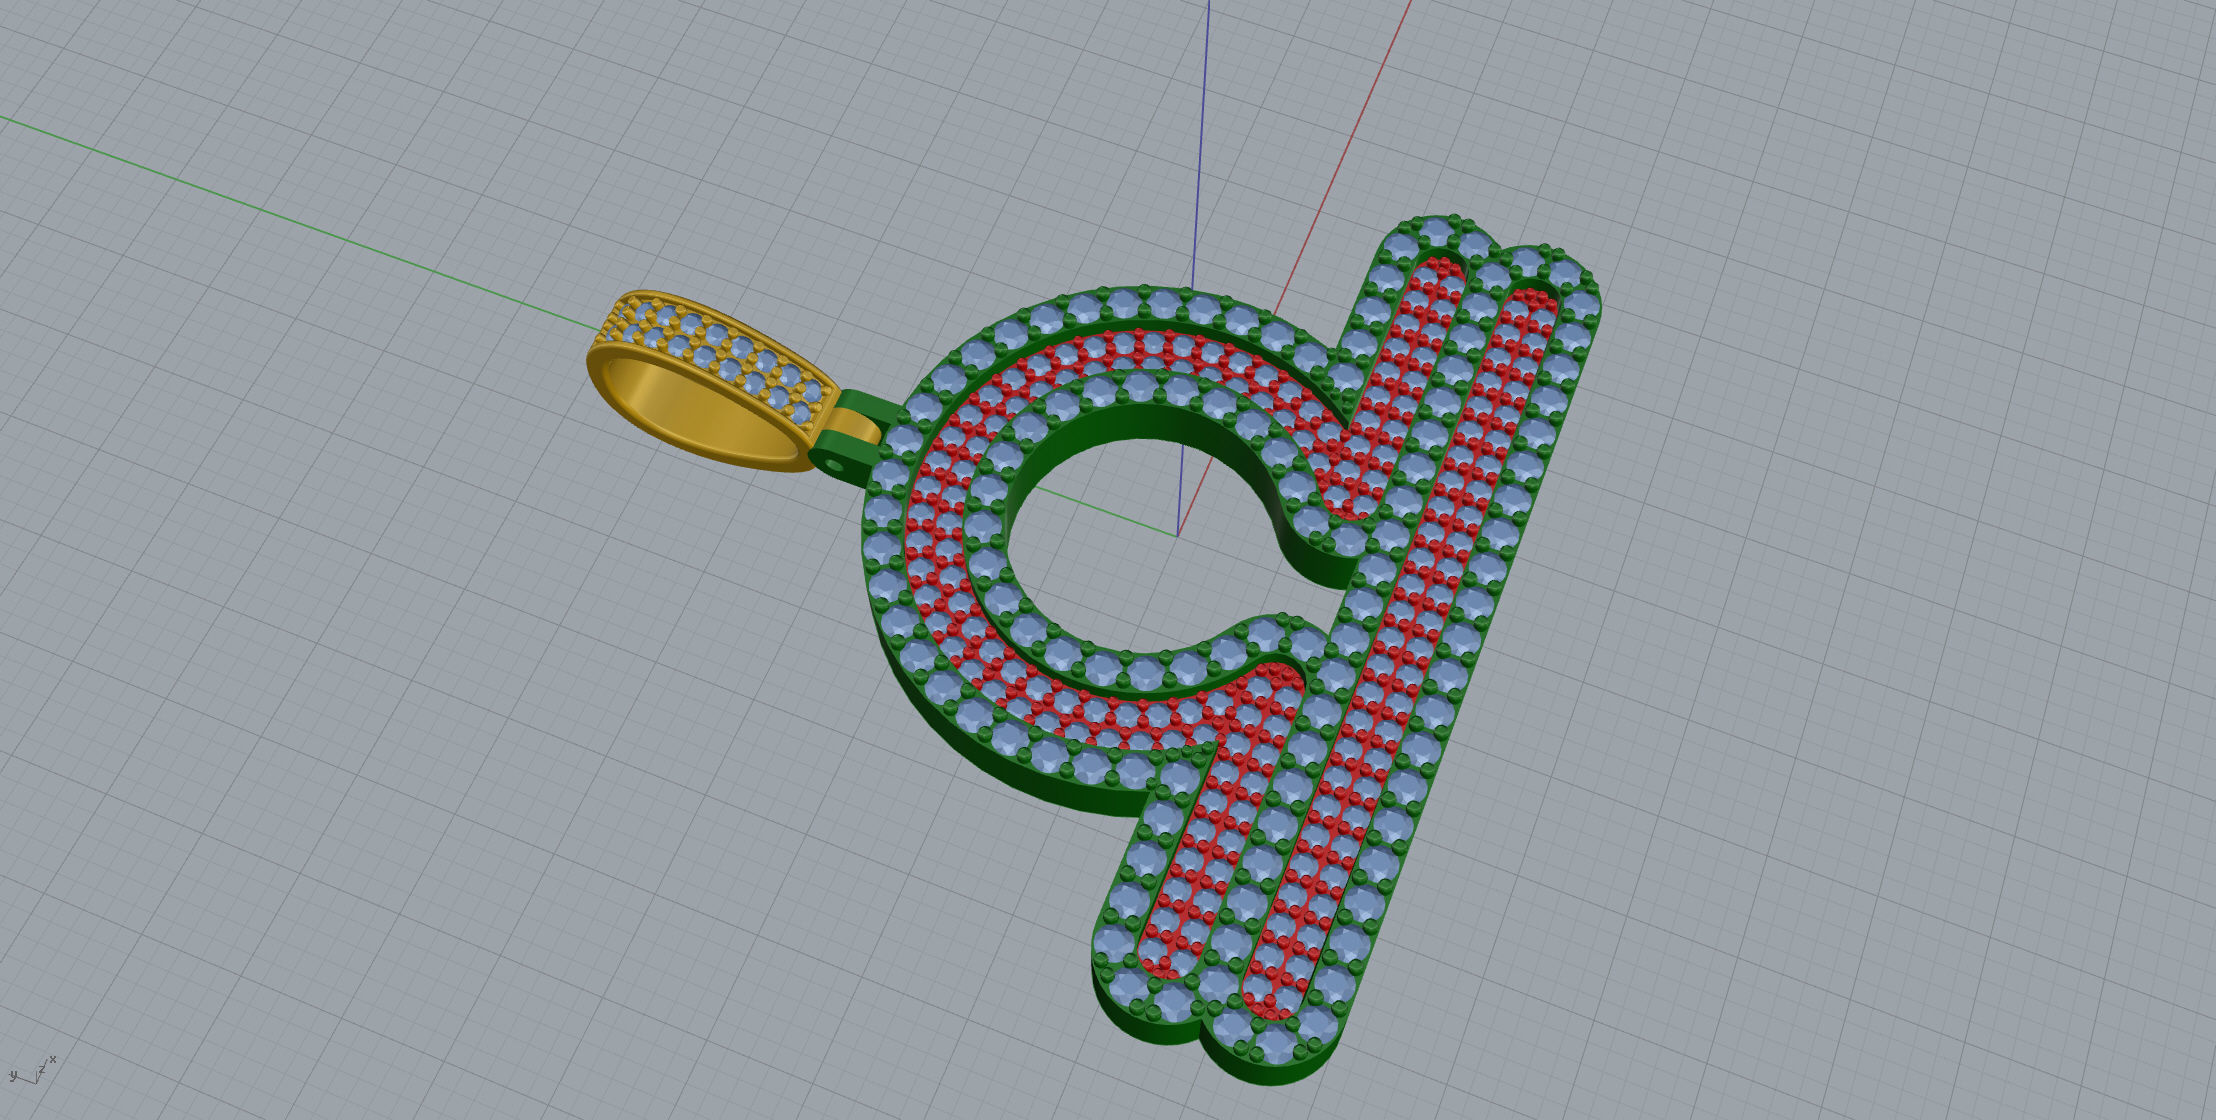Click the world axes icon in viewport corner

coord(32,1071)
